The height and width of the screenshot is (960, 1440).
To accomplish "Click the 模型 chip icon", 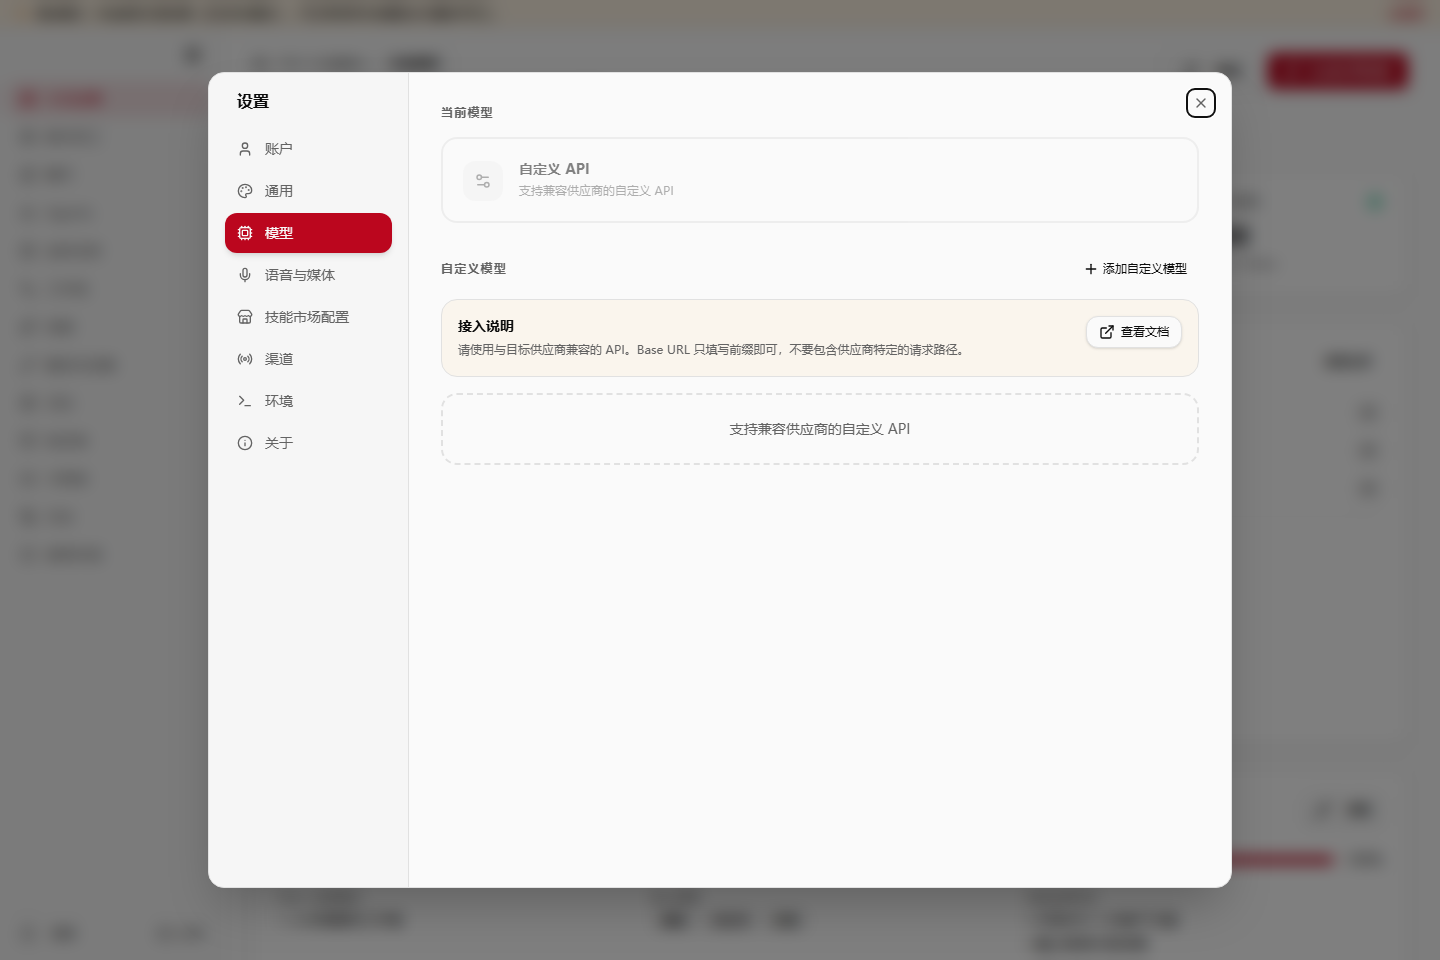I will click(x=245, y=233).
